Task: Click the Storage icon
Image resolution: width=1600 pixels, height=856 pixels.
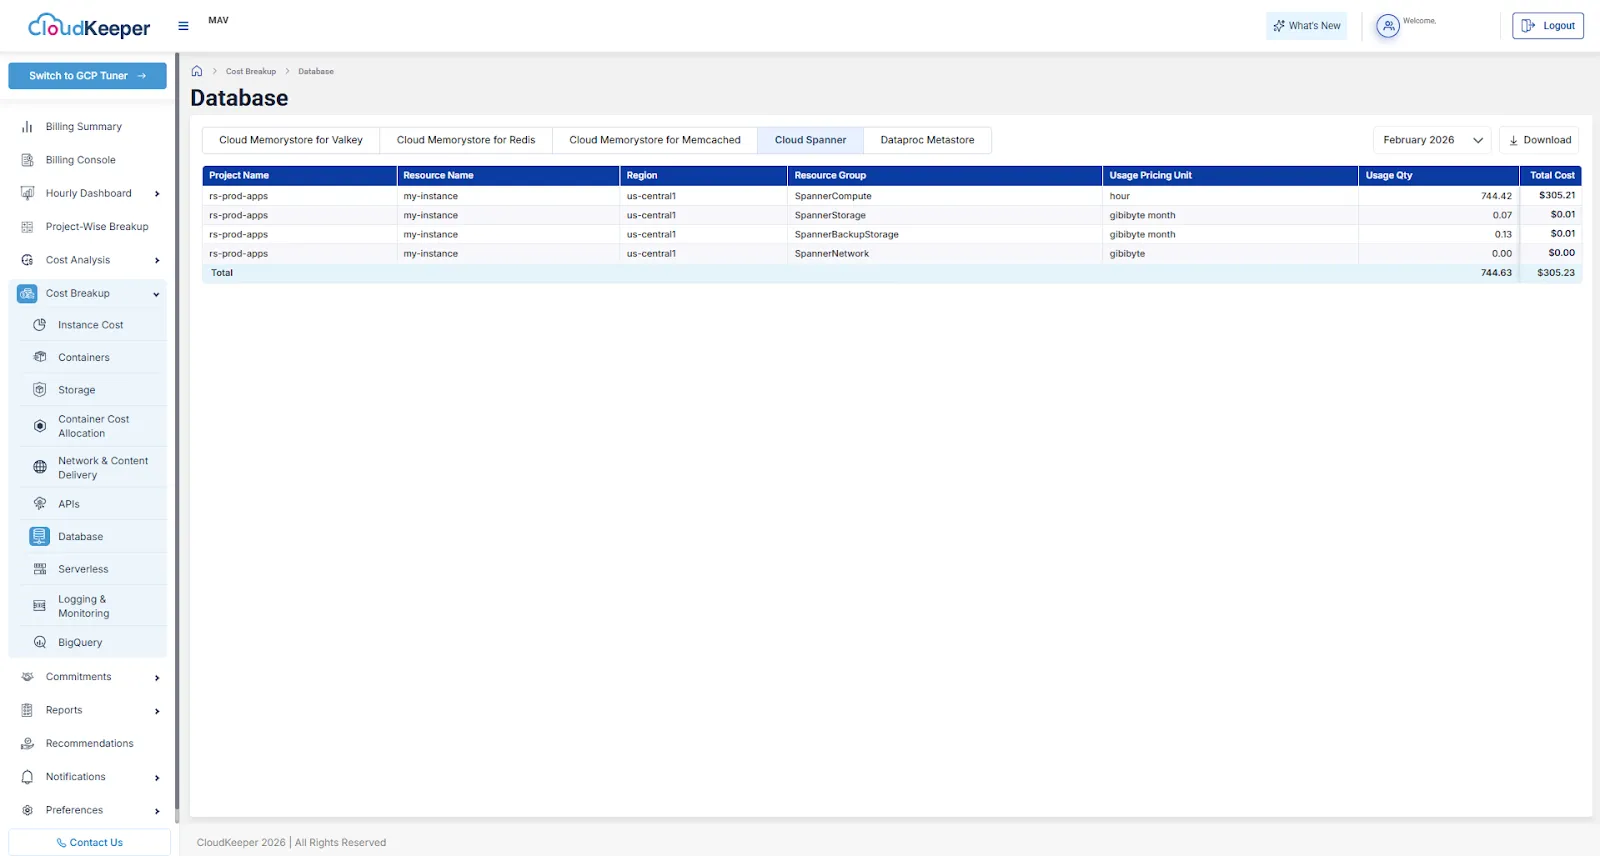Action: tap(40, 390)
